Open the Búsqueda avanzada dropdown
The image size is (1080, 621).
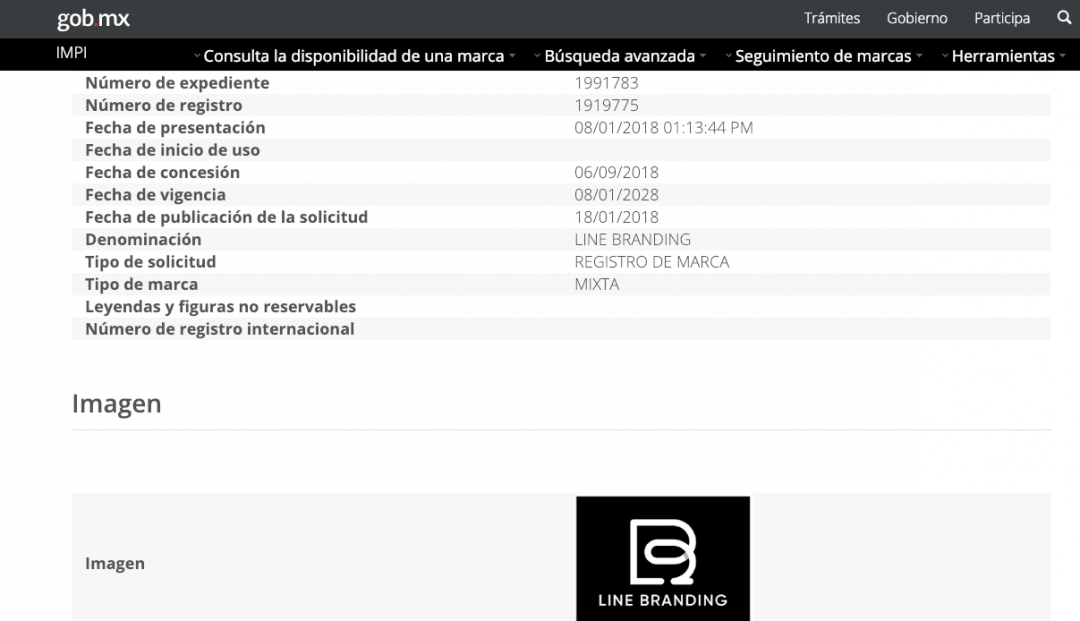[620, 56]
